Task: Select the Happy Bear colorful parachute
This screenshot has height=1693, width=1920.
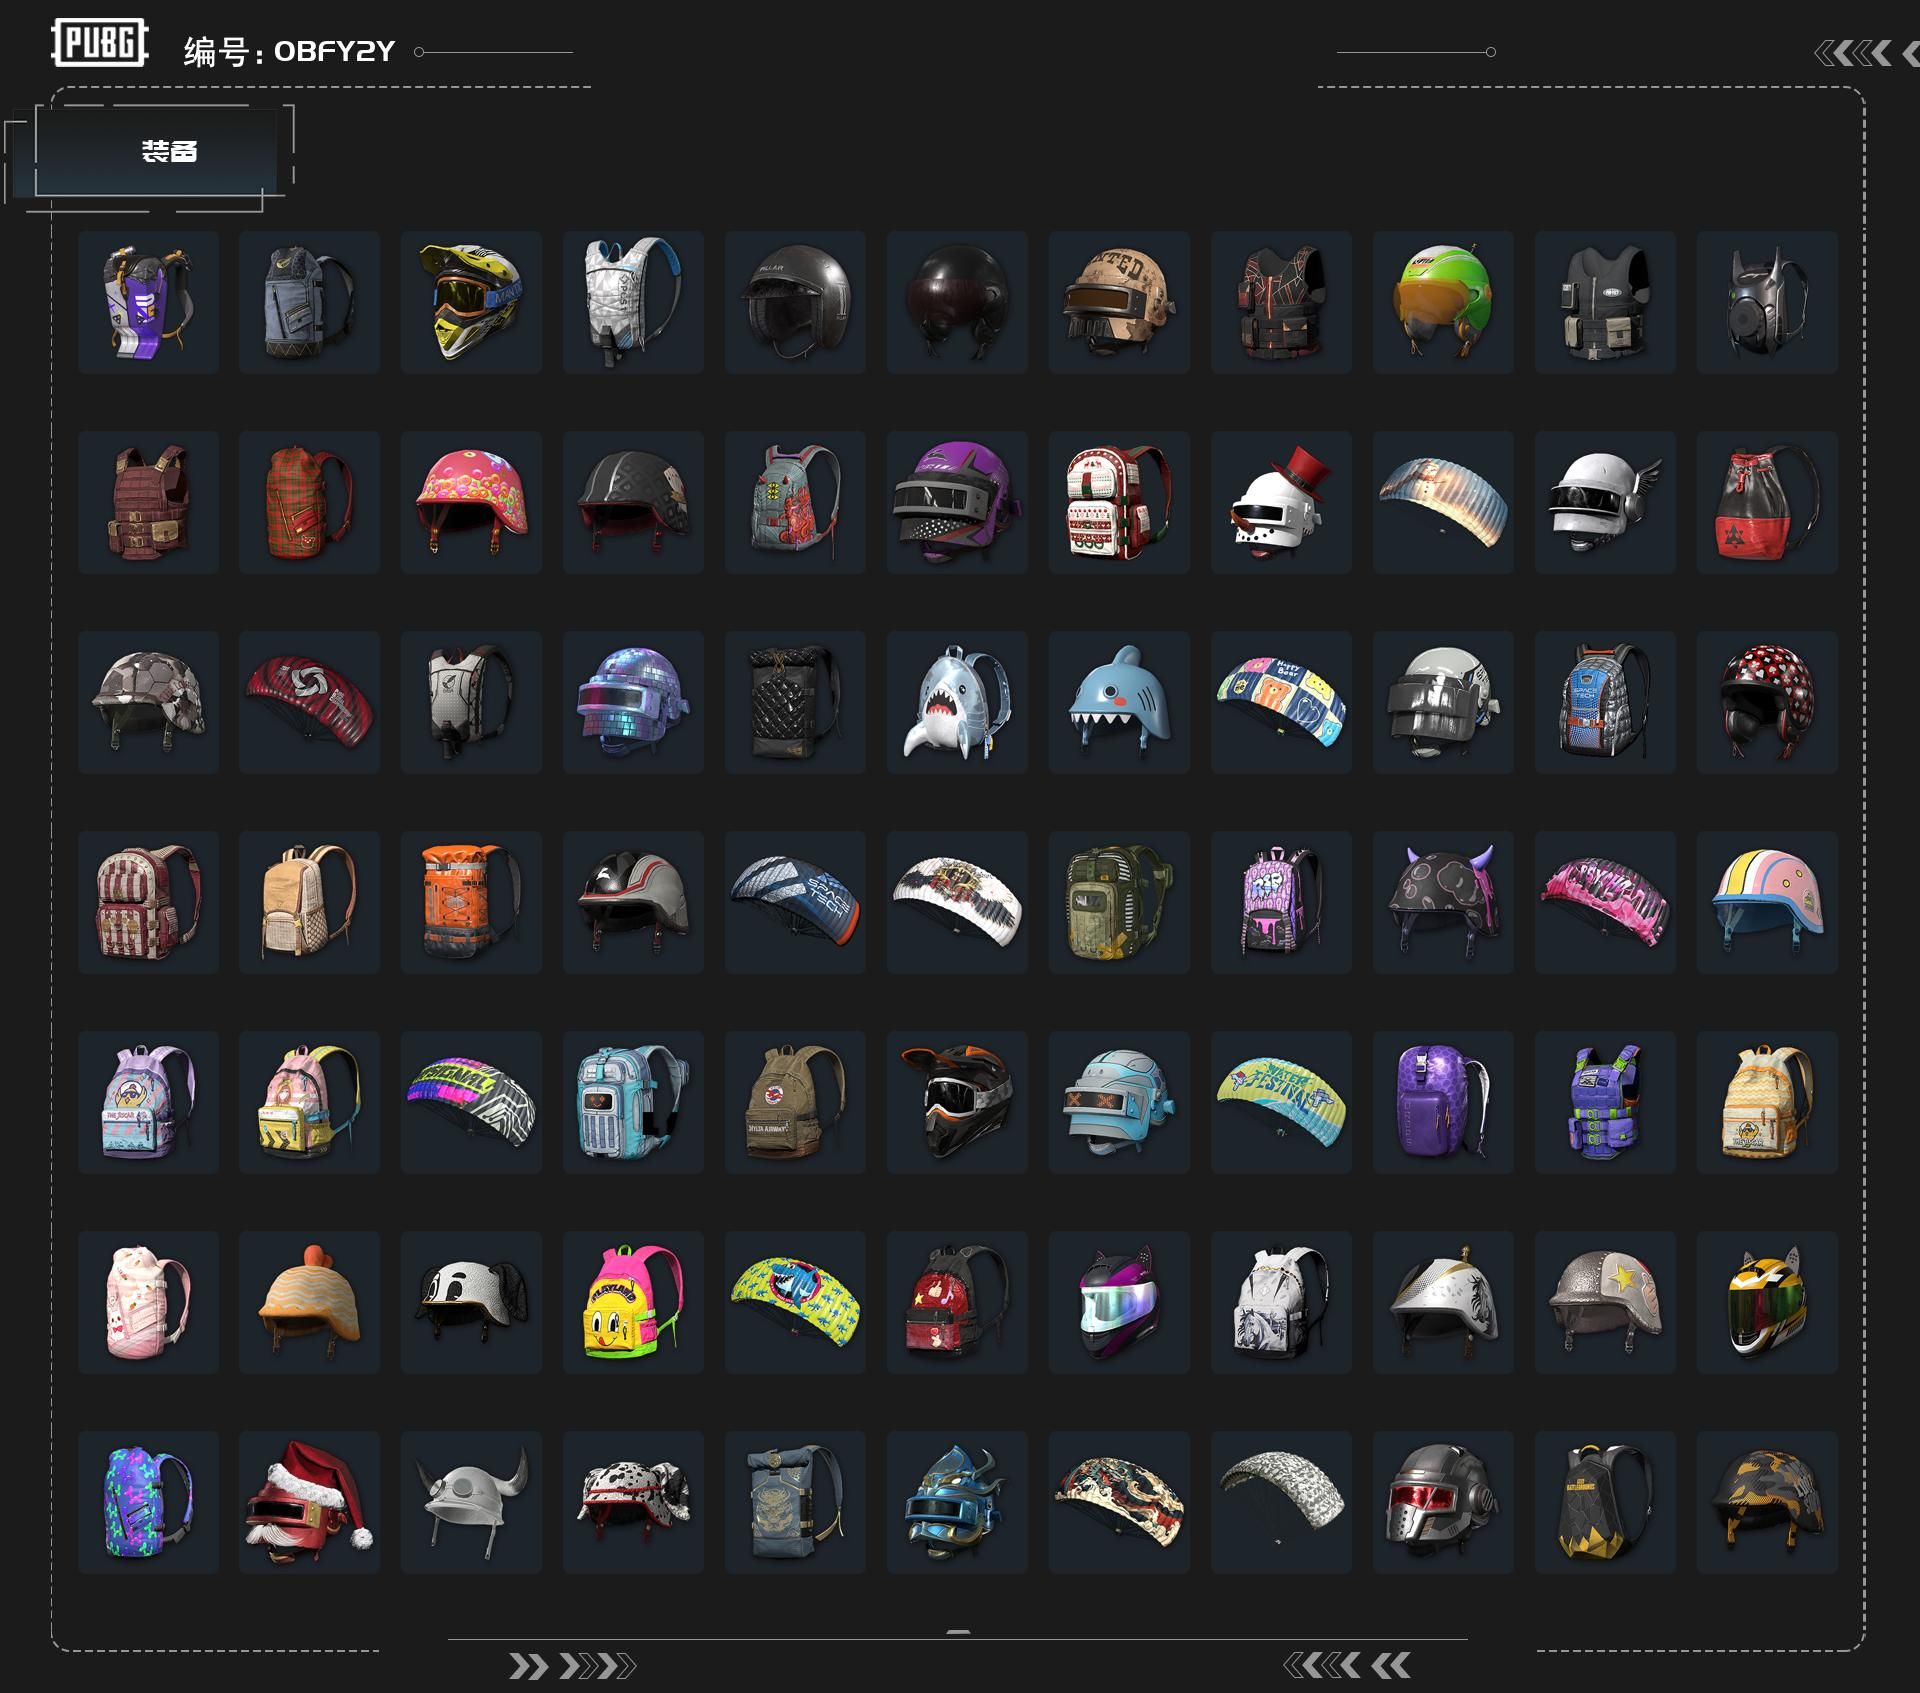Action: [x=1281, y=701]
